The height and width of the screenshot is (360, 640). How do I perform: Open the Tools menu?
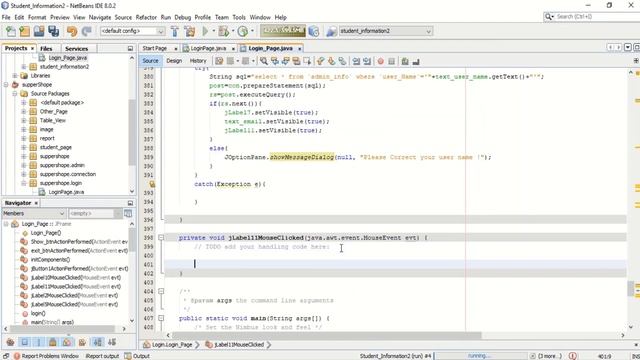239,17
